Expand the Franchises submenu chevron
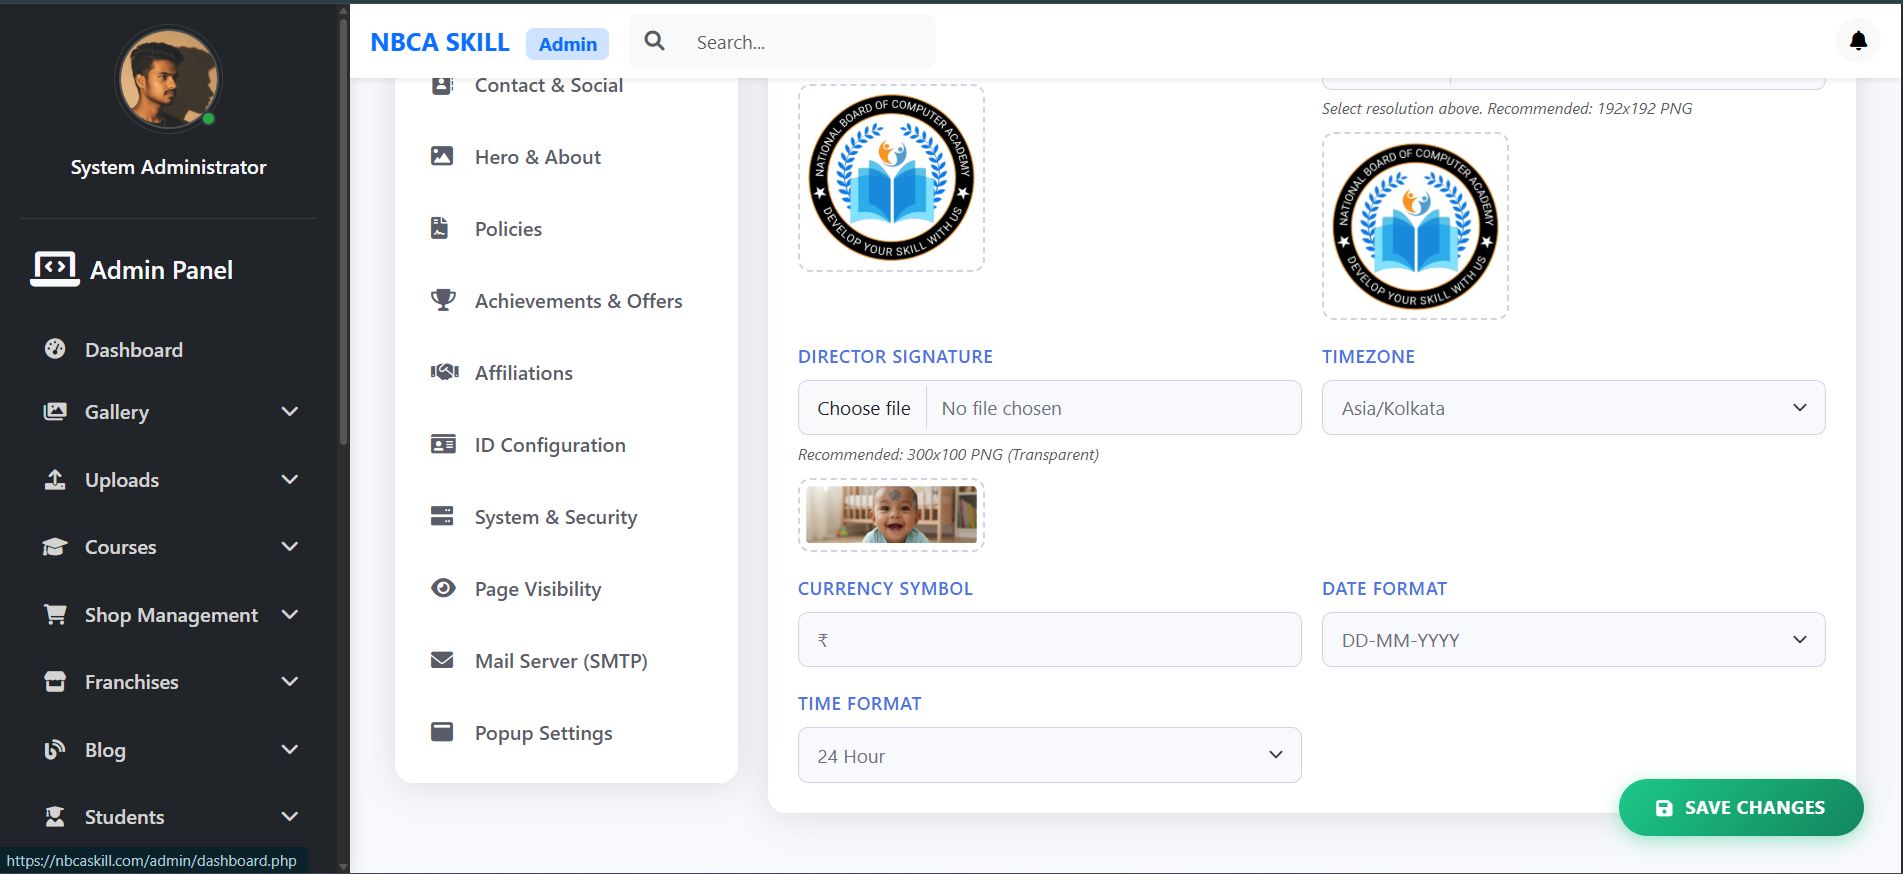The height and width of the screenshot is (874, 1903). [290, 681]
